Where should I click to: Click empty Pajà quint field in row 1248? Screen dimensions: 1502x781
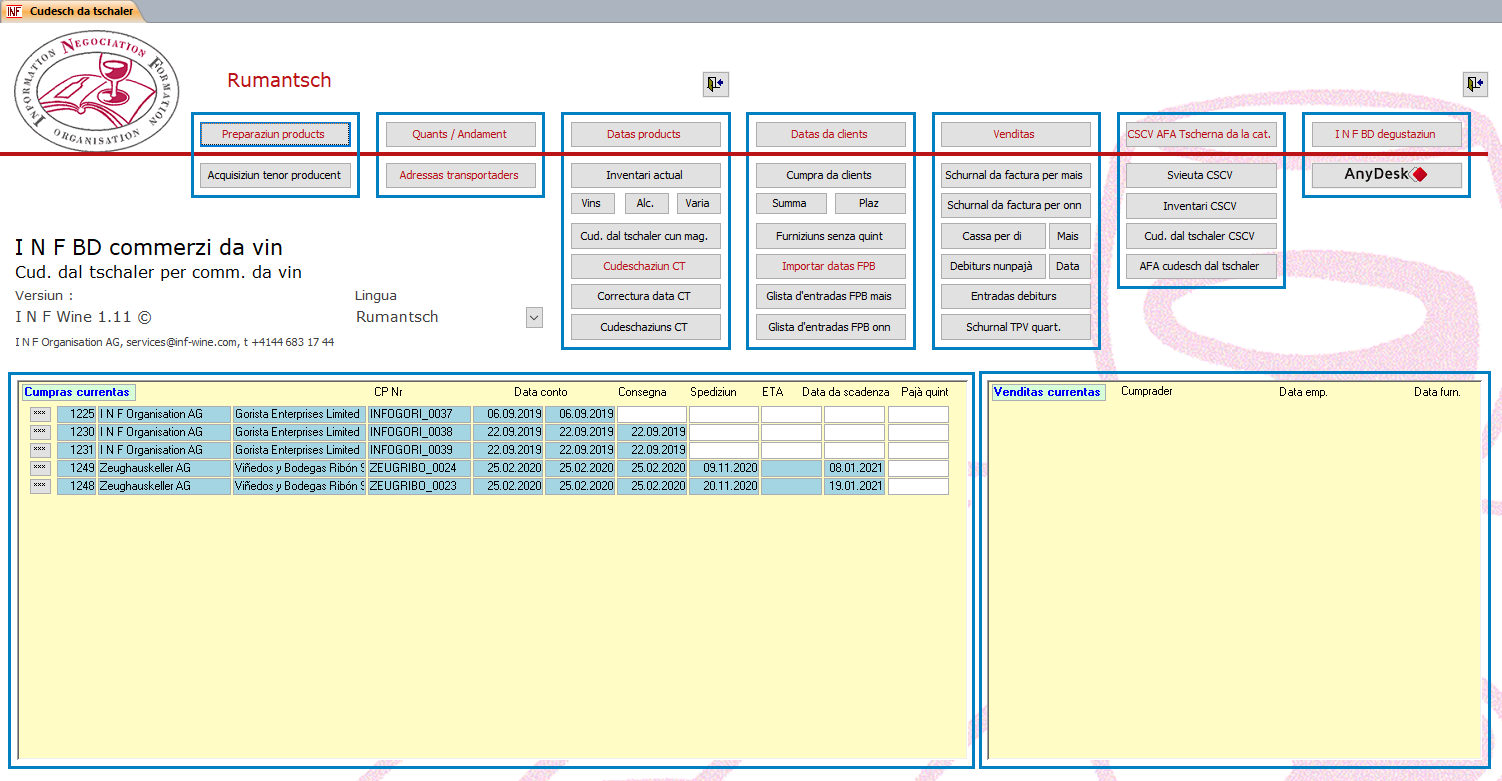point(918,486)
